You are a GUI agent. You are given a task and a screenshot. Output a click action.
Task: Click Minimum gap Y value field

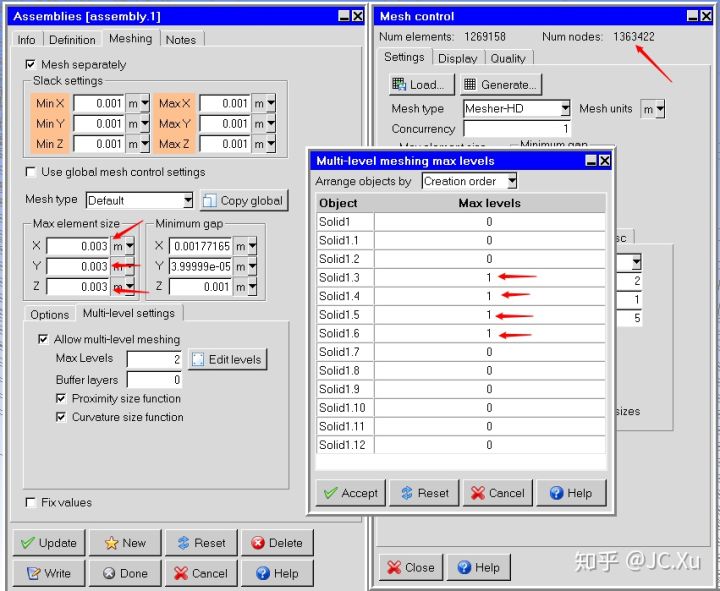(x=200, y=266)
